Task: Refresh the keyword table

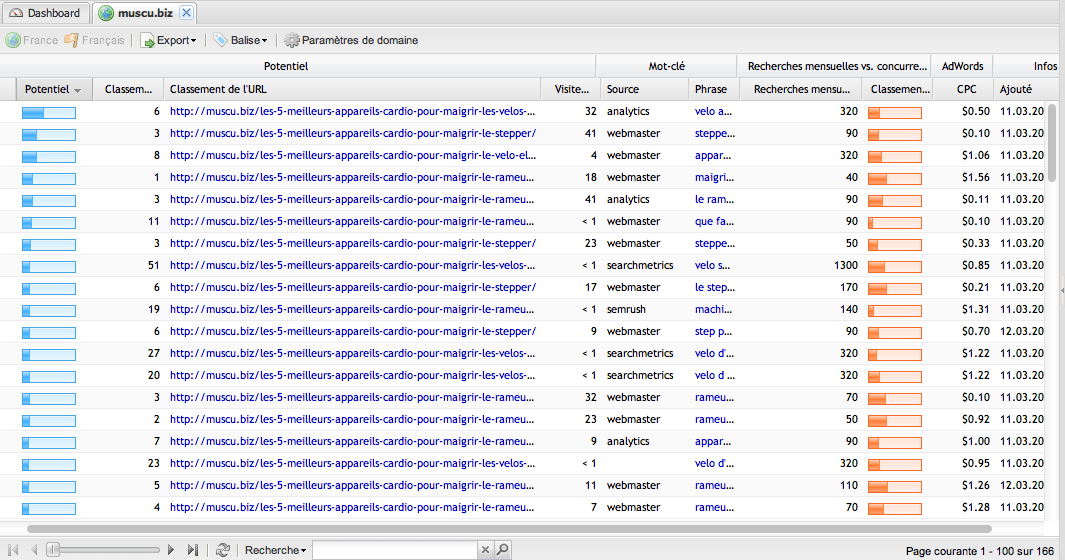Action: click(222, 550)
